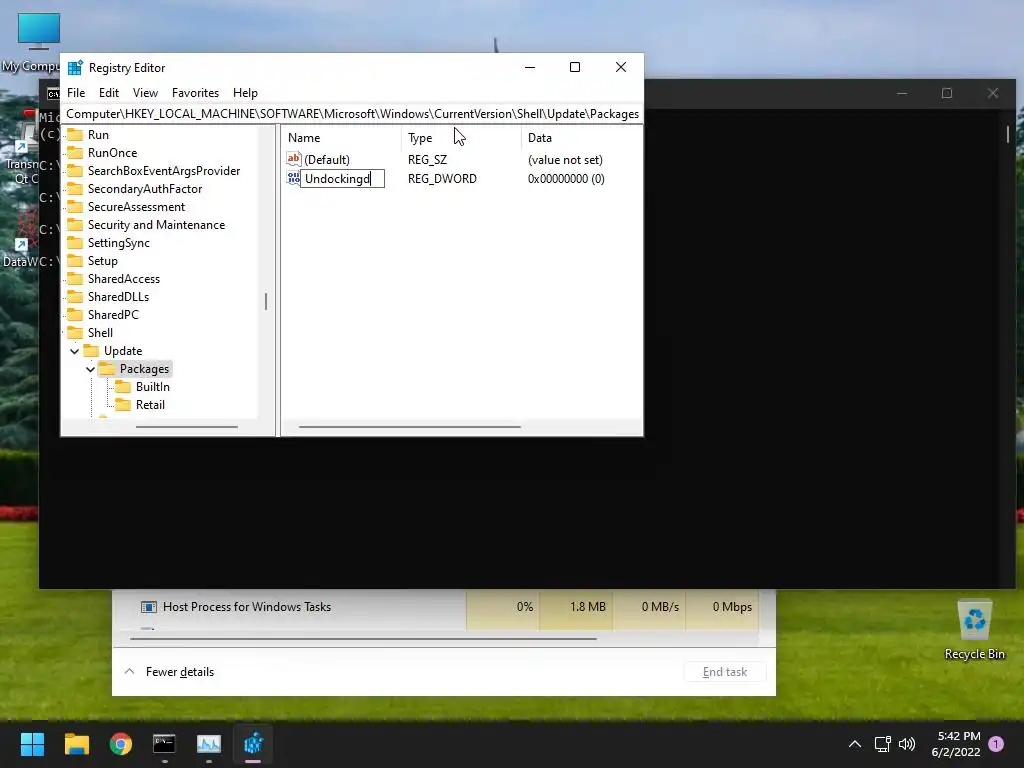Screen dimensions: 1024x768
Task: Collapse Task Manager with Fewer details
Action: point(168,672)
